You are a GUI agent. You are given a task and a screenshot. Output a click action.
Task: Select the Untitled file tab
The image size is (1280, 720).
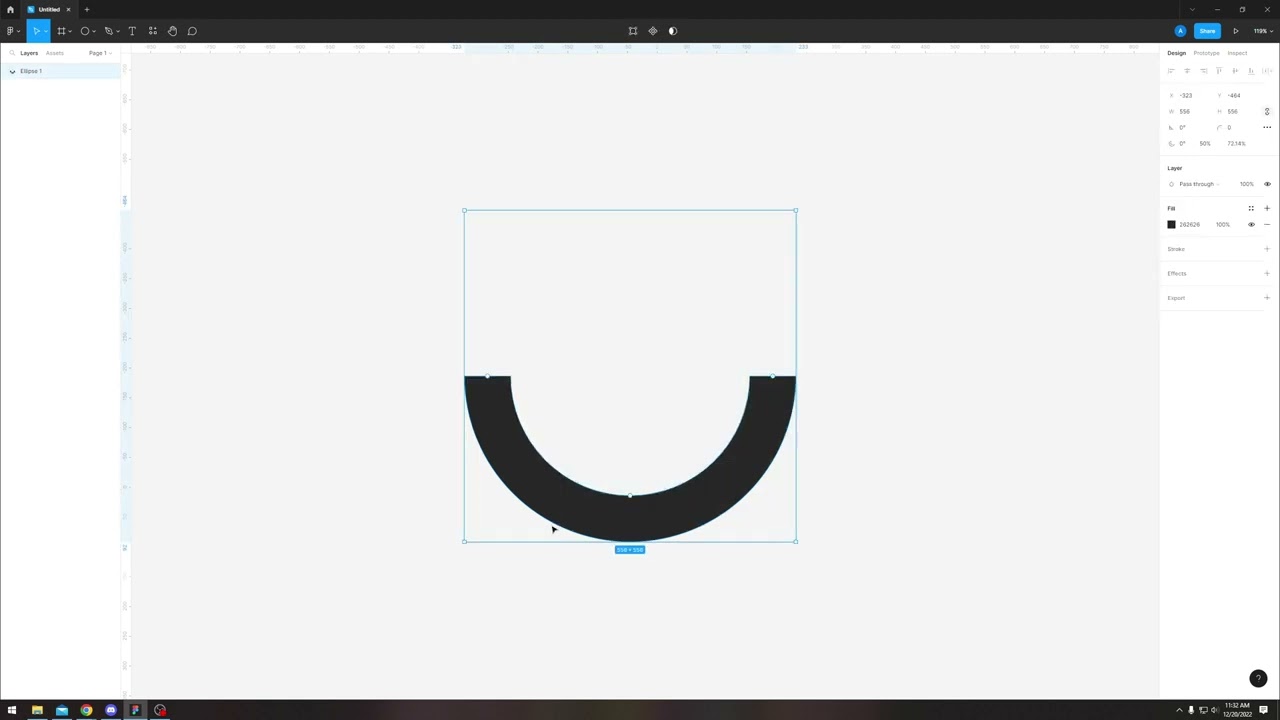[x=49, y=9]
